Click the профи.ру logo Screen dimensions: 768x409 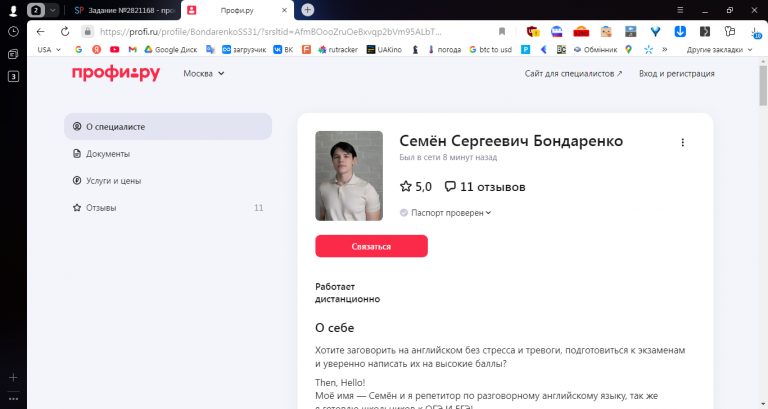116,73
